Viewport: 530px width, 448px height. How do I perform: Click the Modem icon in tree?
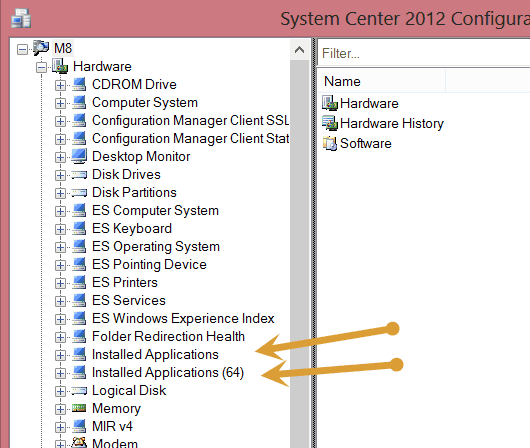(x=79, y=442)
